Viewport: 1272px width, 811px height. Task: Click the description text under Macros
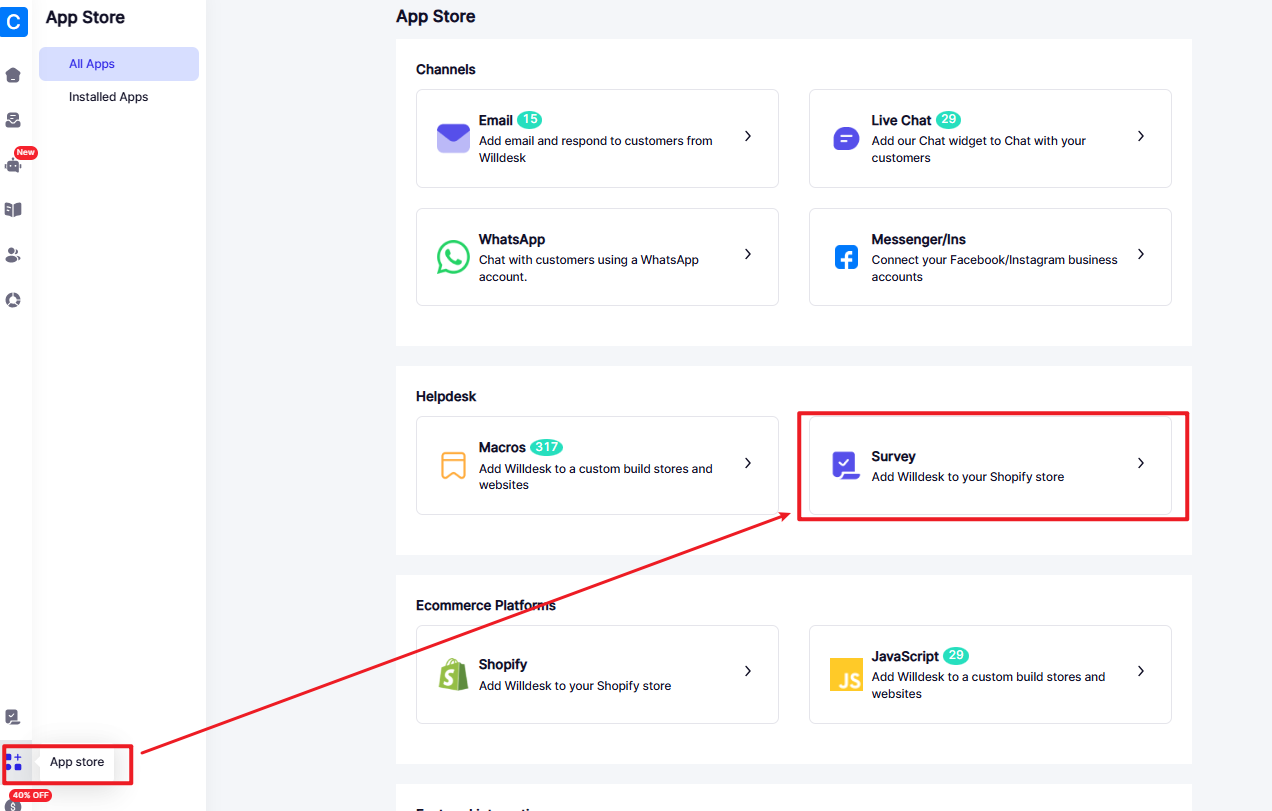(596, 477)
